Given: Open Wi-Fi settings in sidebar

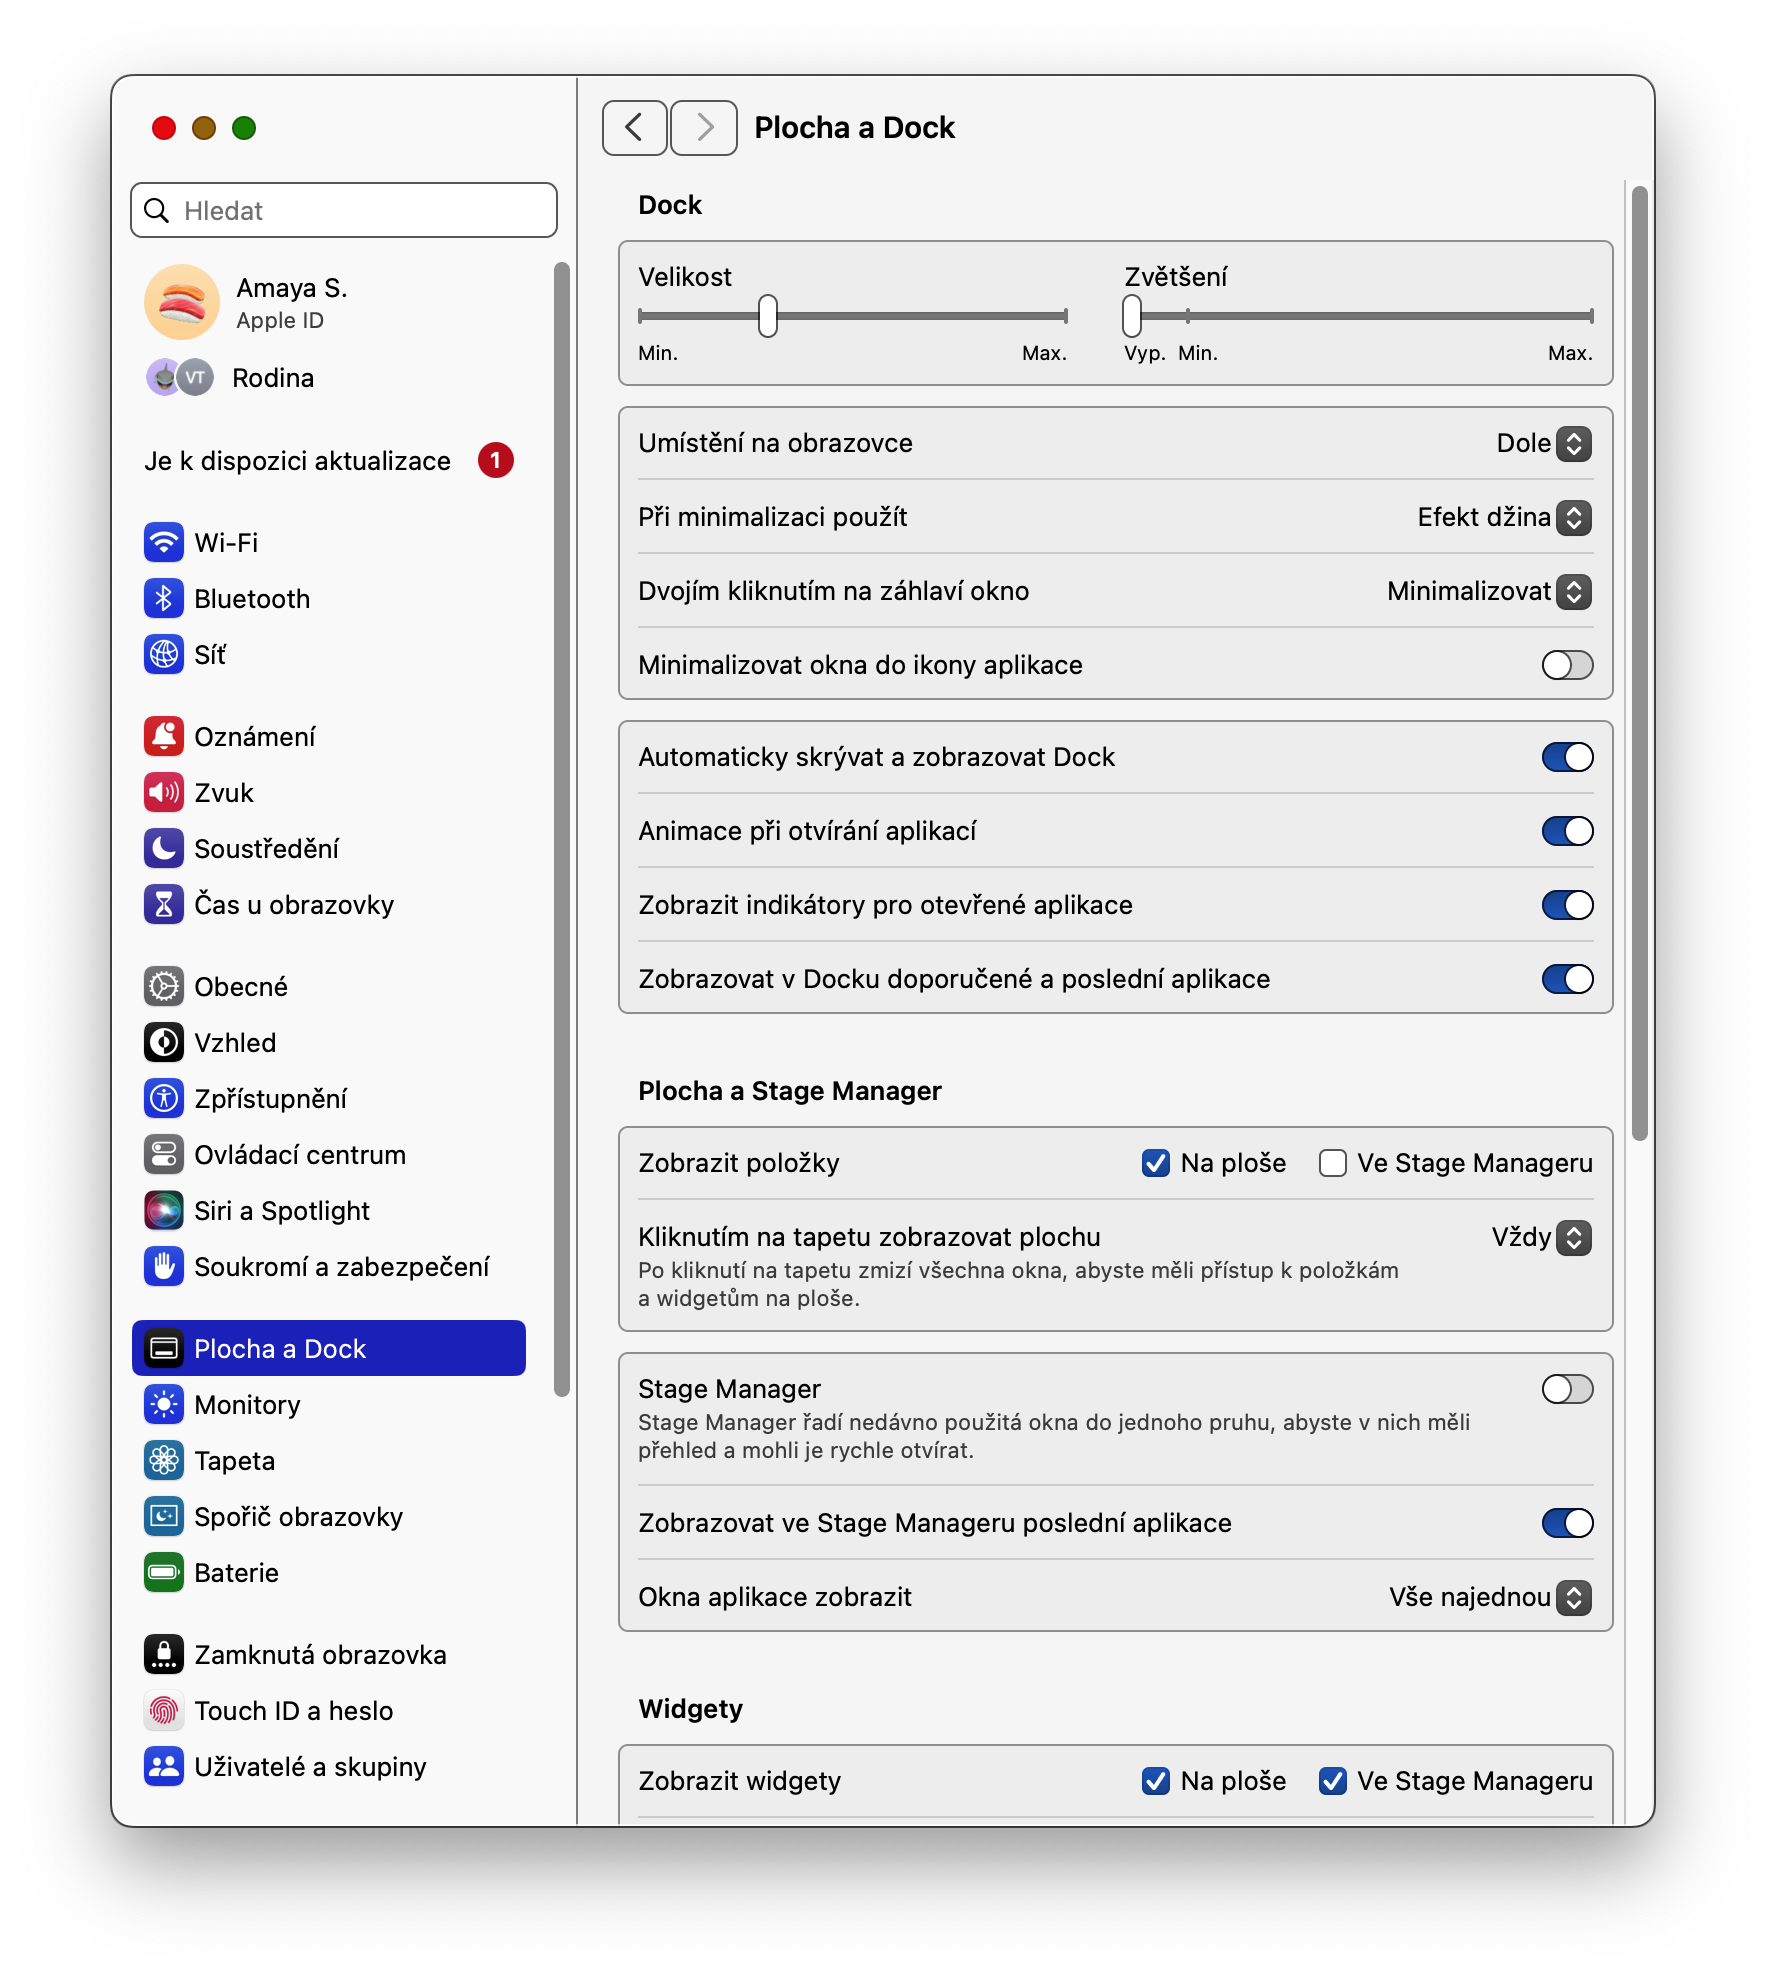Looking at the screenshot, I should click(329, 543).
